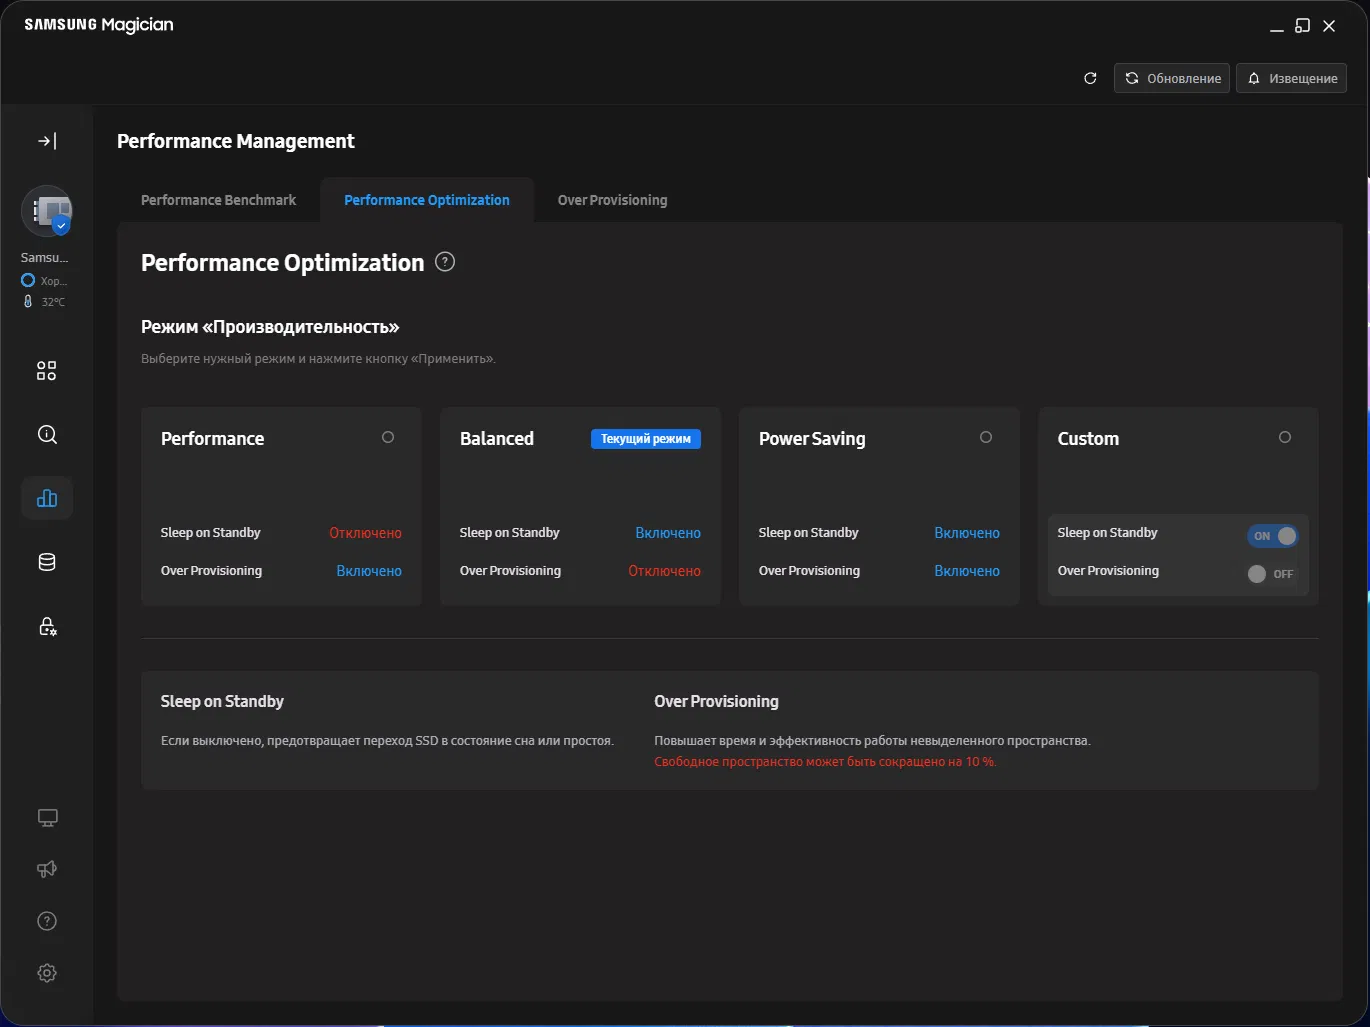
Task: Open Performance Management bar chart icon
Action: tap(47, 498)
